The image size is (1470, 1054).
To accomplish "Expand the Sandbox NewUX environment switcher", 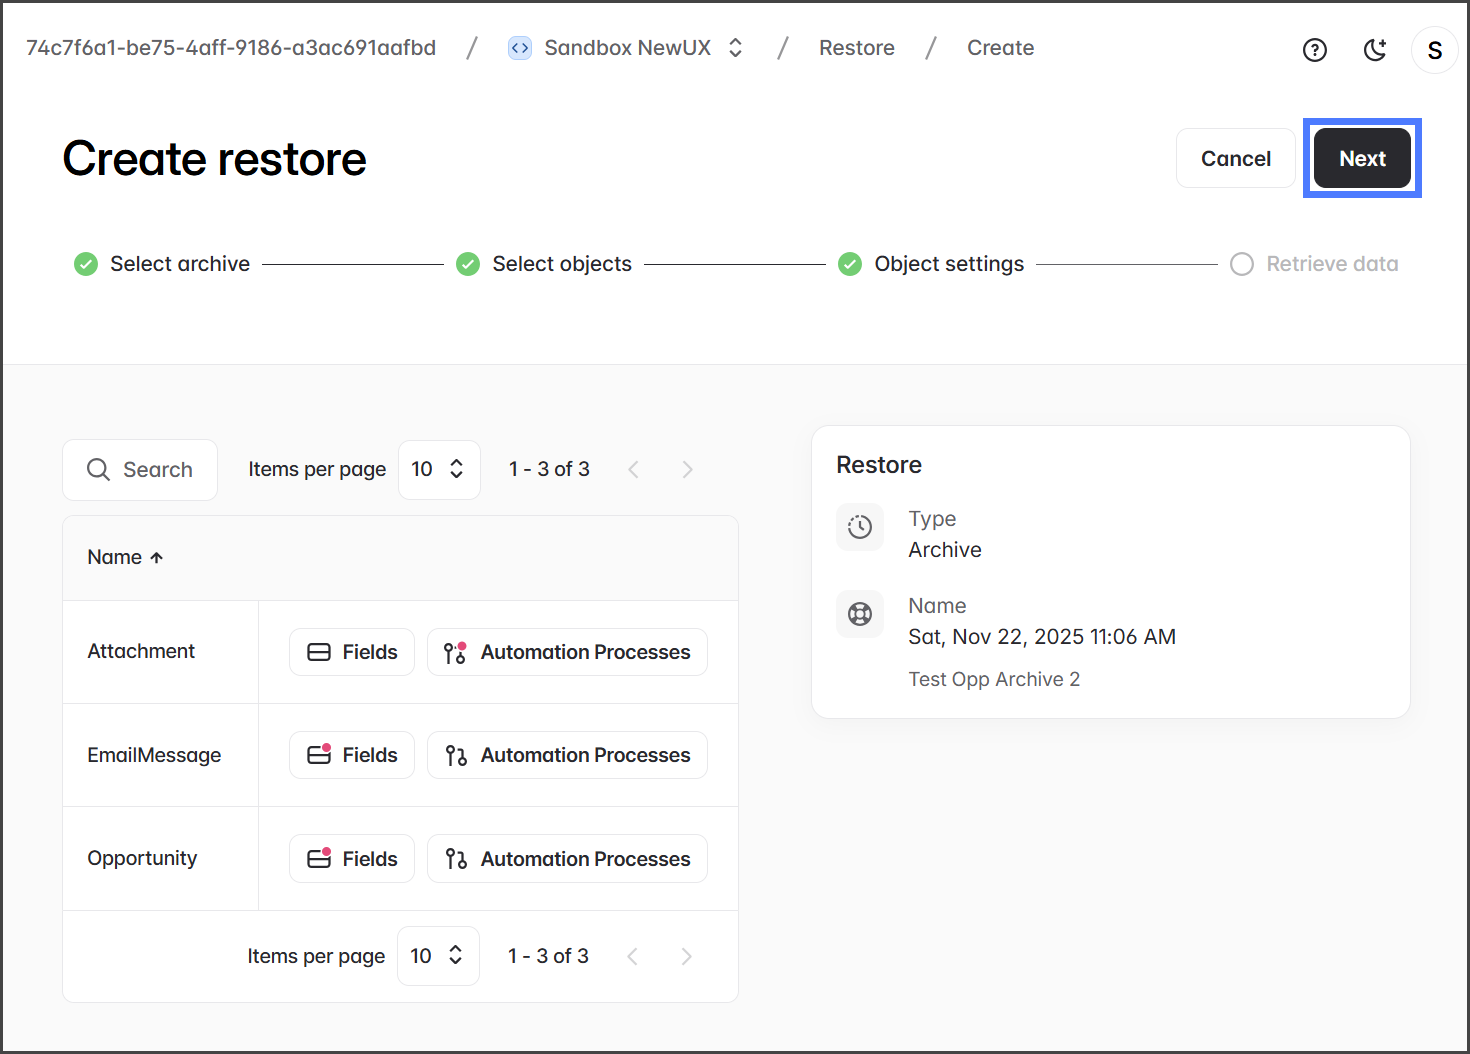I will [735, 48].
